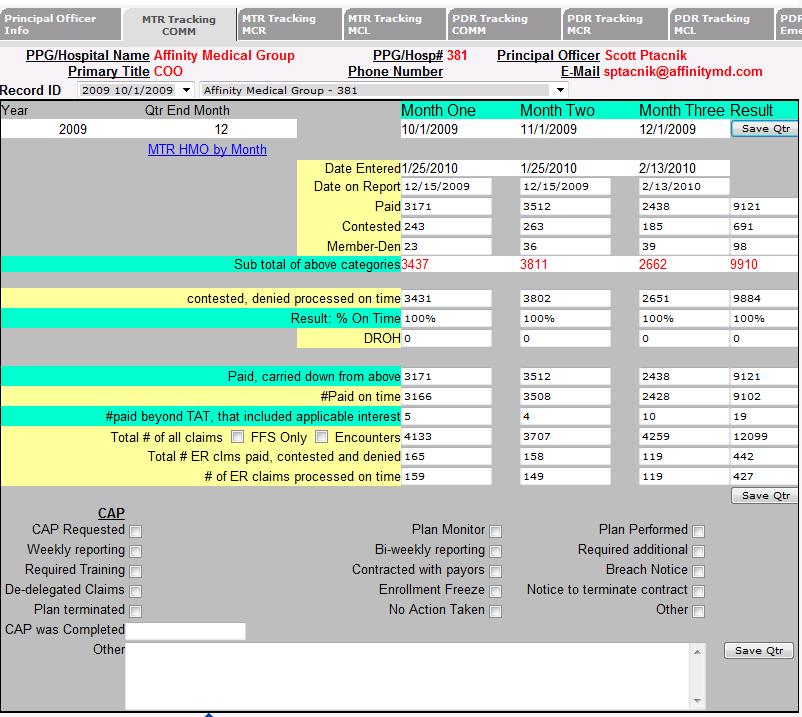Click the Result Paid total field 9121
This screenshot has height=717, width=802.
click(764, 207)
